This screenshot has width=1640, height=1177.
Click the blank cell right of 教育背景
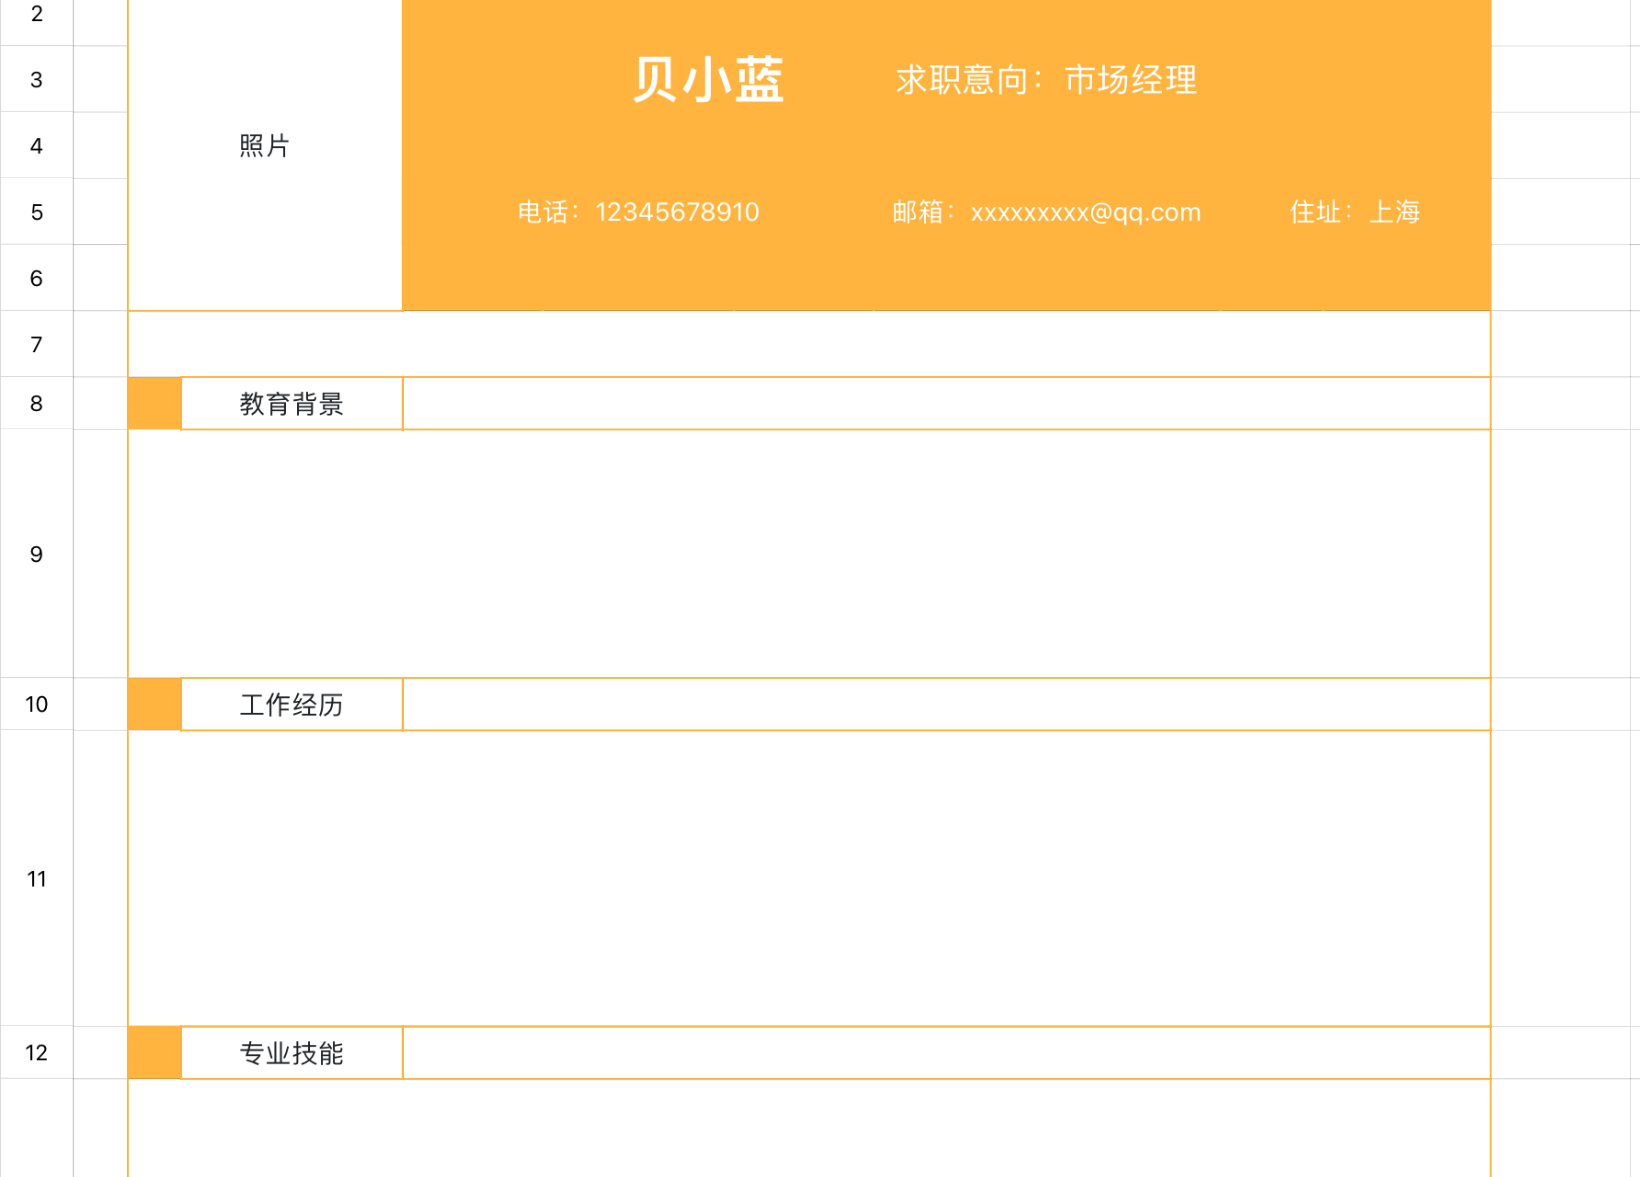946,404
